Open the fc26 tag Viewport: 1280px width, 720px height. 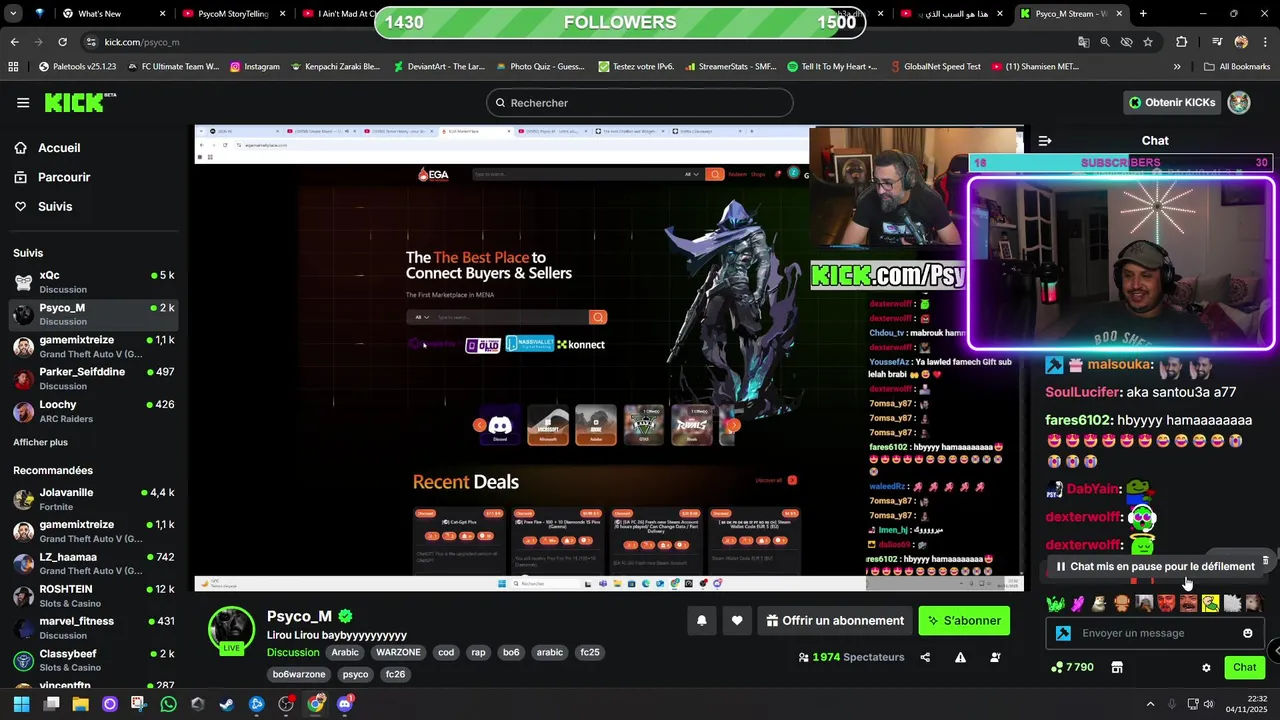(x=396, y=674)
